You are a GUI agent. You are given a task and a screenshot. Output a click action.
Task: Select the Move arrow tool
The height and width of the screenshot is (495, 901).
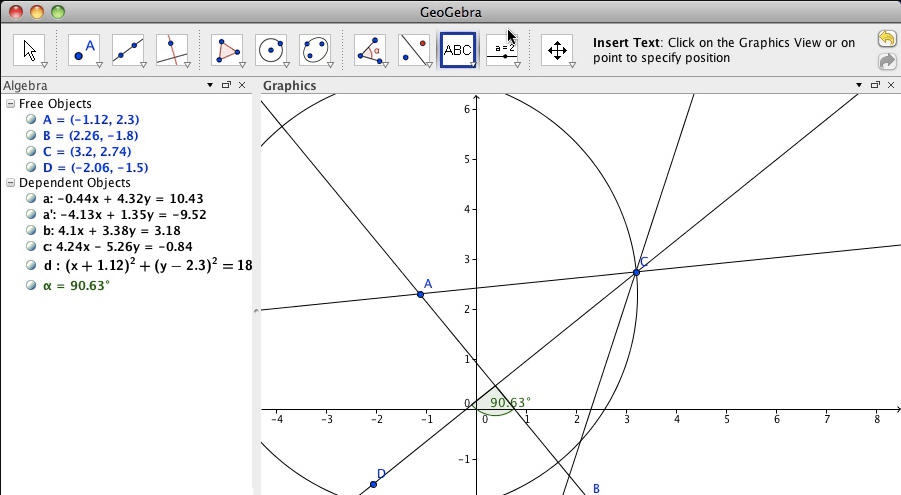29,49
